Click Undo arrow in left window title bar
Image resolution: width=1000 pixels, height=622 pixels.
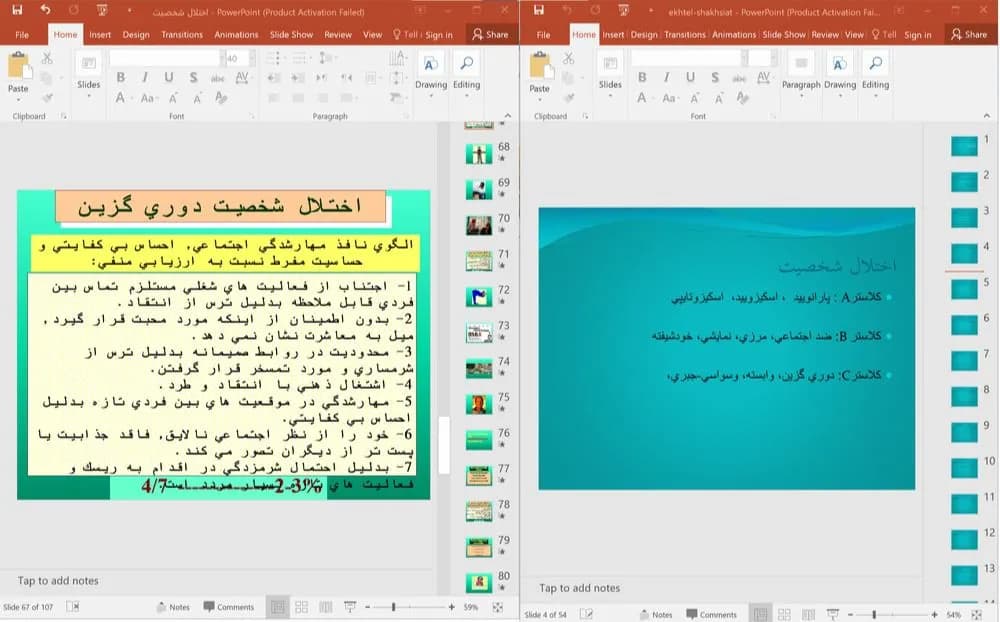[45, 10]
